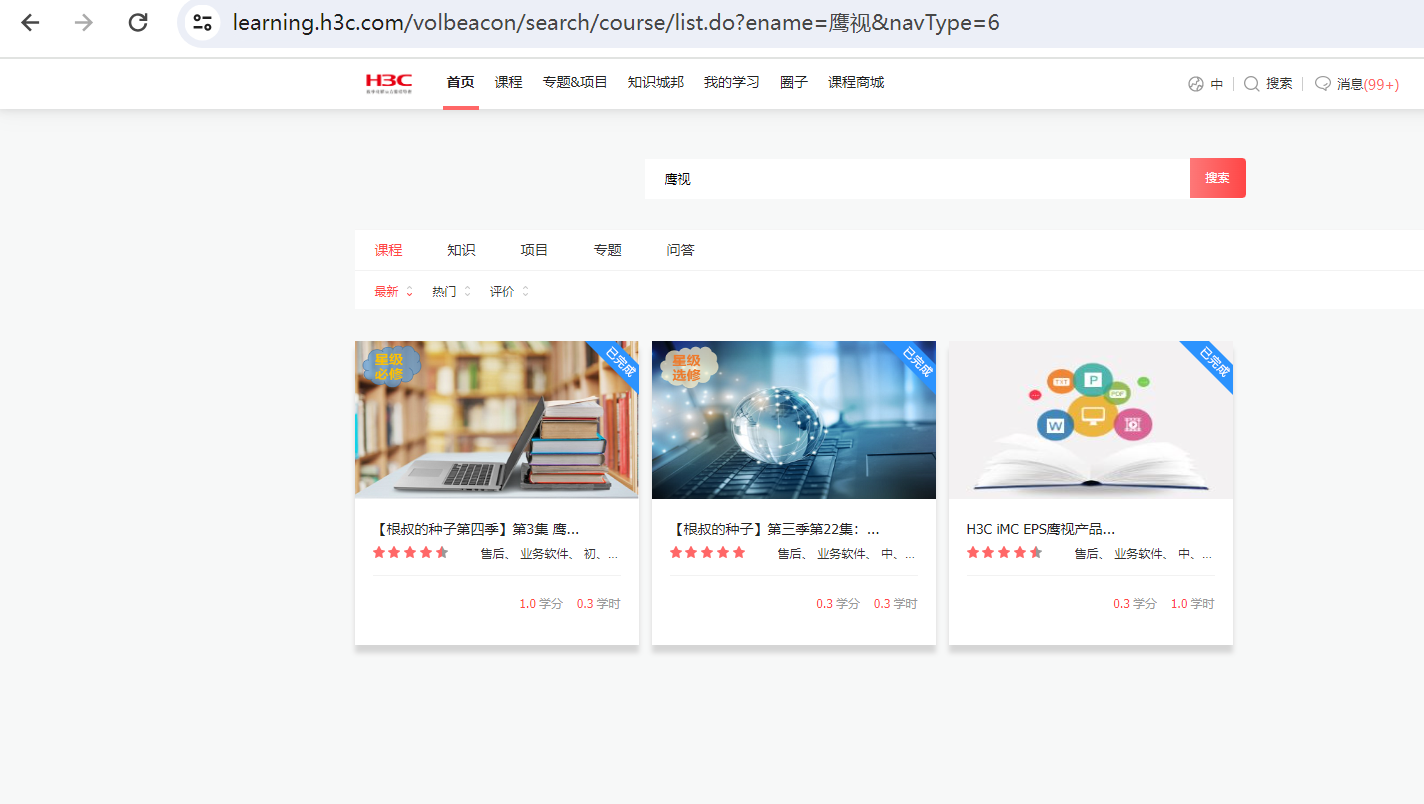The image size is (1424, 804).
Task: Click 0.3 学分 on the 第三季第22集 card
Action: tap(838, 604)
